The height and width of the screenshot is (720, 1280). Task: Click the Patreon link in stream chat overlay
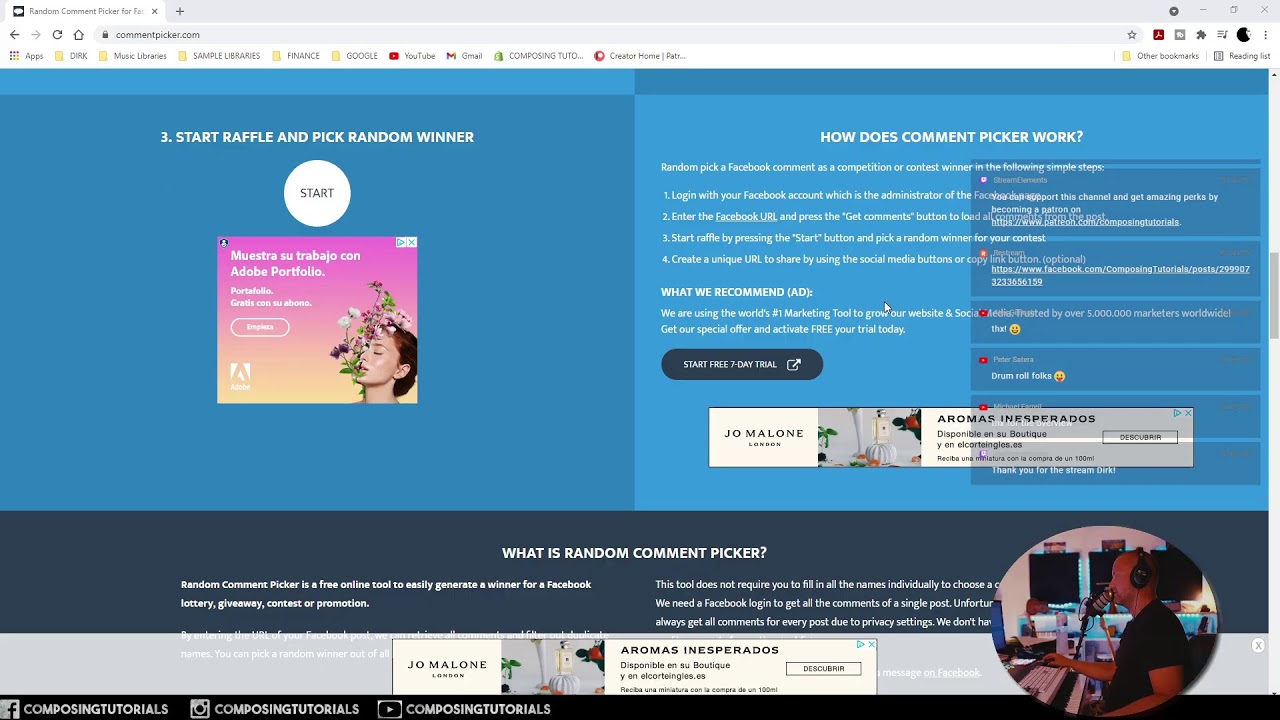tap(1085, 222)
